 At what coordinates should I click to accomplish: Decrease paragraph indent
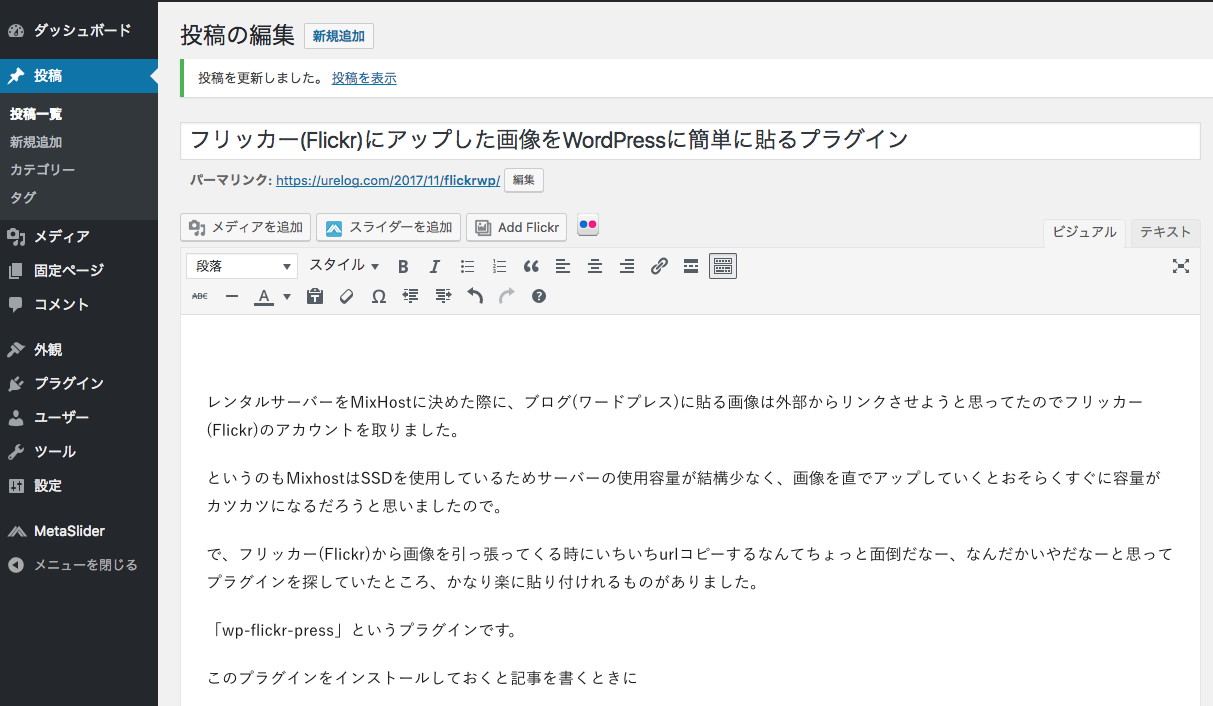(411, 296)
